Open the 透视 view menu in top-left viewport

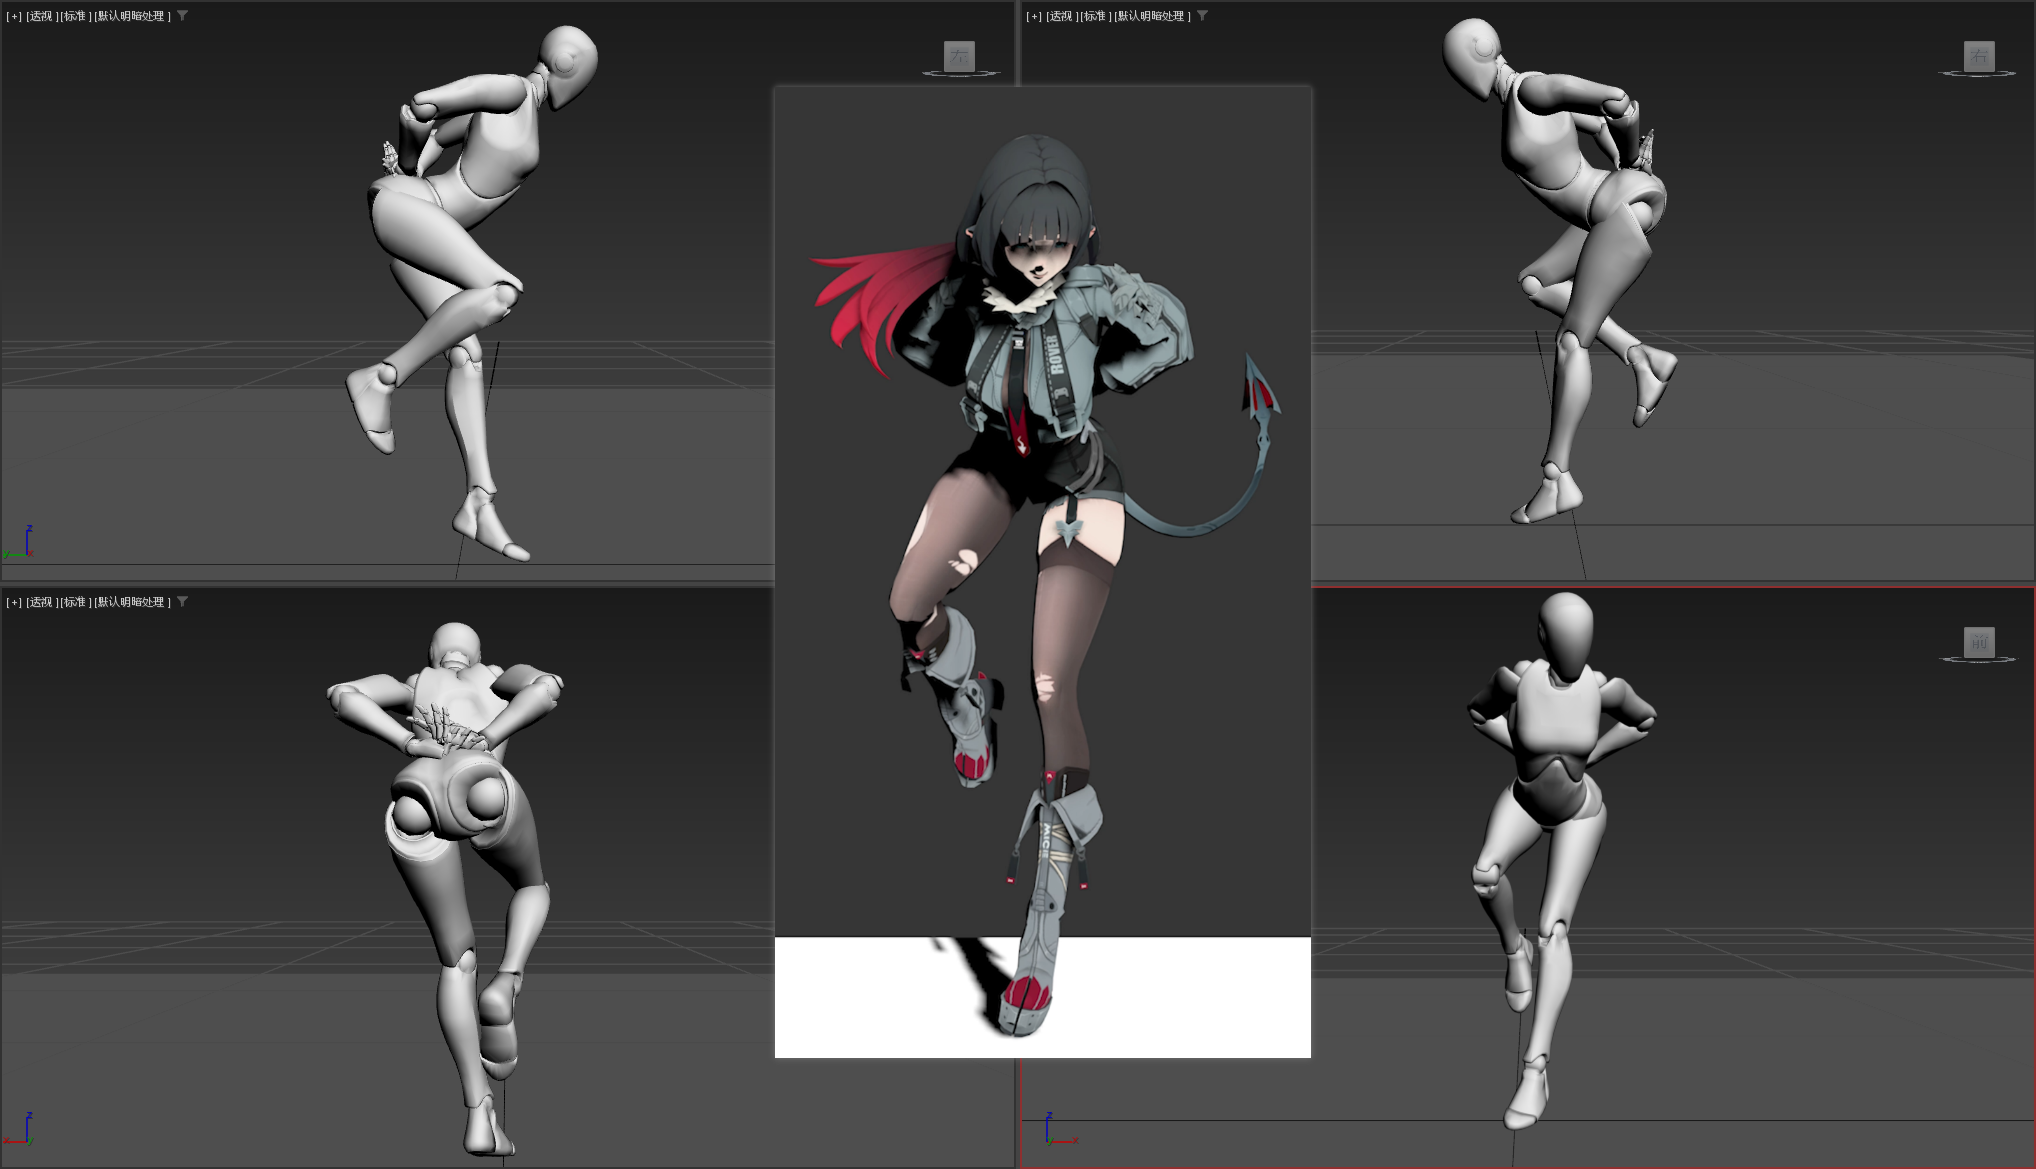tap(41, 16)
